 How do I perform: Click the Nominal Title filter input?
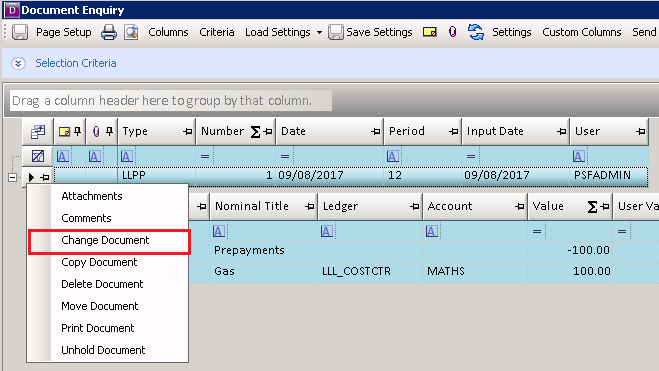point(271,231)
